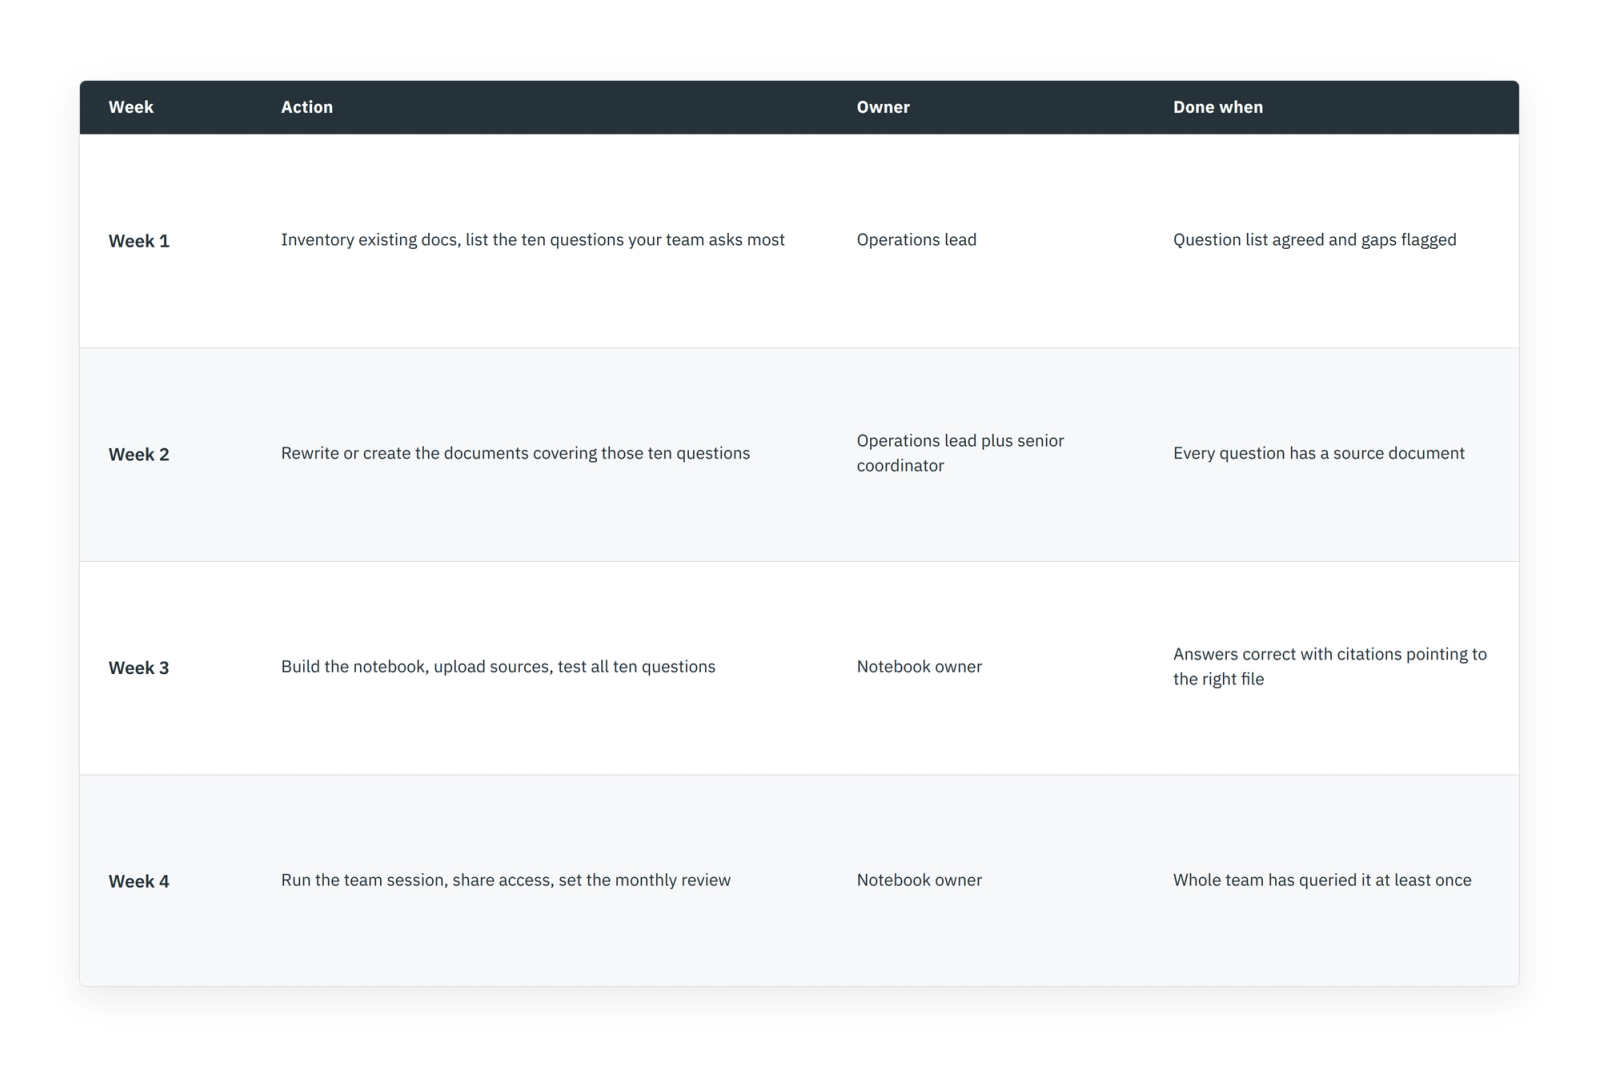
Task: Click "Run the team session" action cell
Action: pyautogui.click(x=506, y=880)
